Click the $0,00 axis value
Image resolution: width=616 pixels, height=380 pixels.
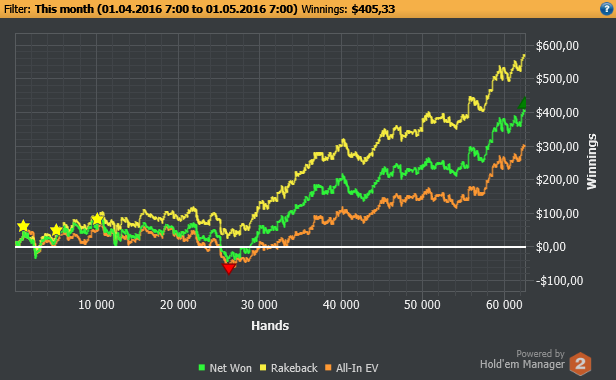[x=551, y=247]
